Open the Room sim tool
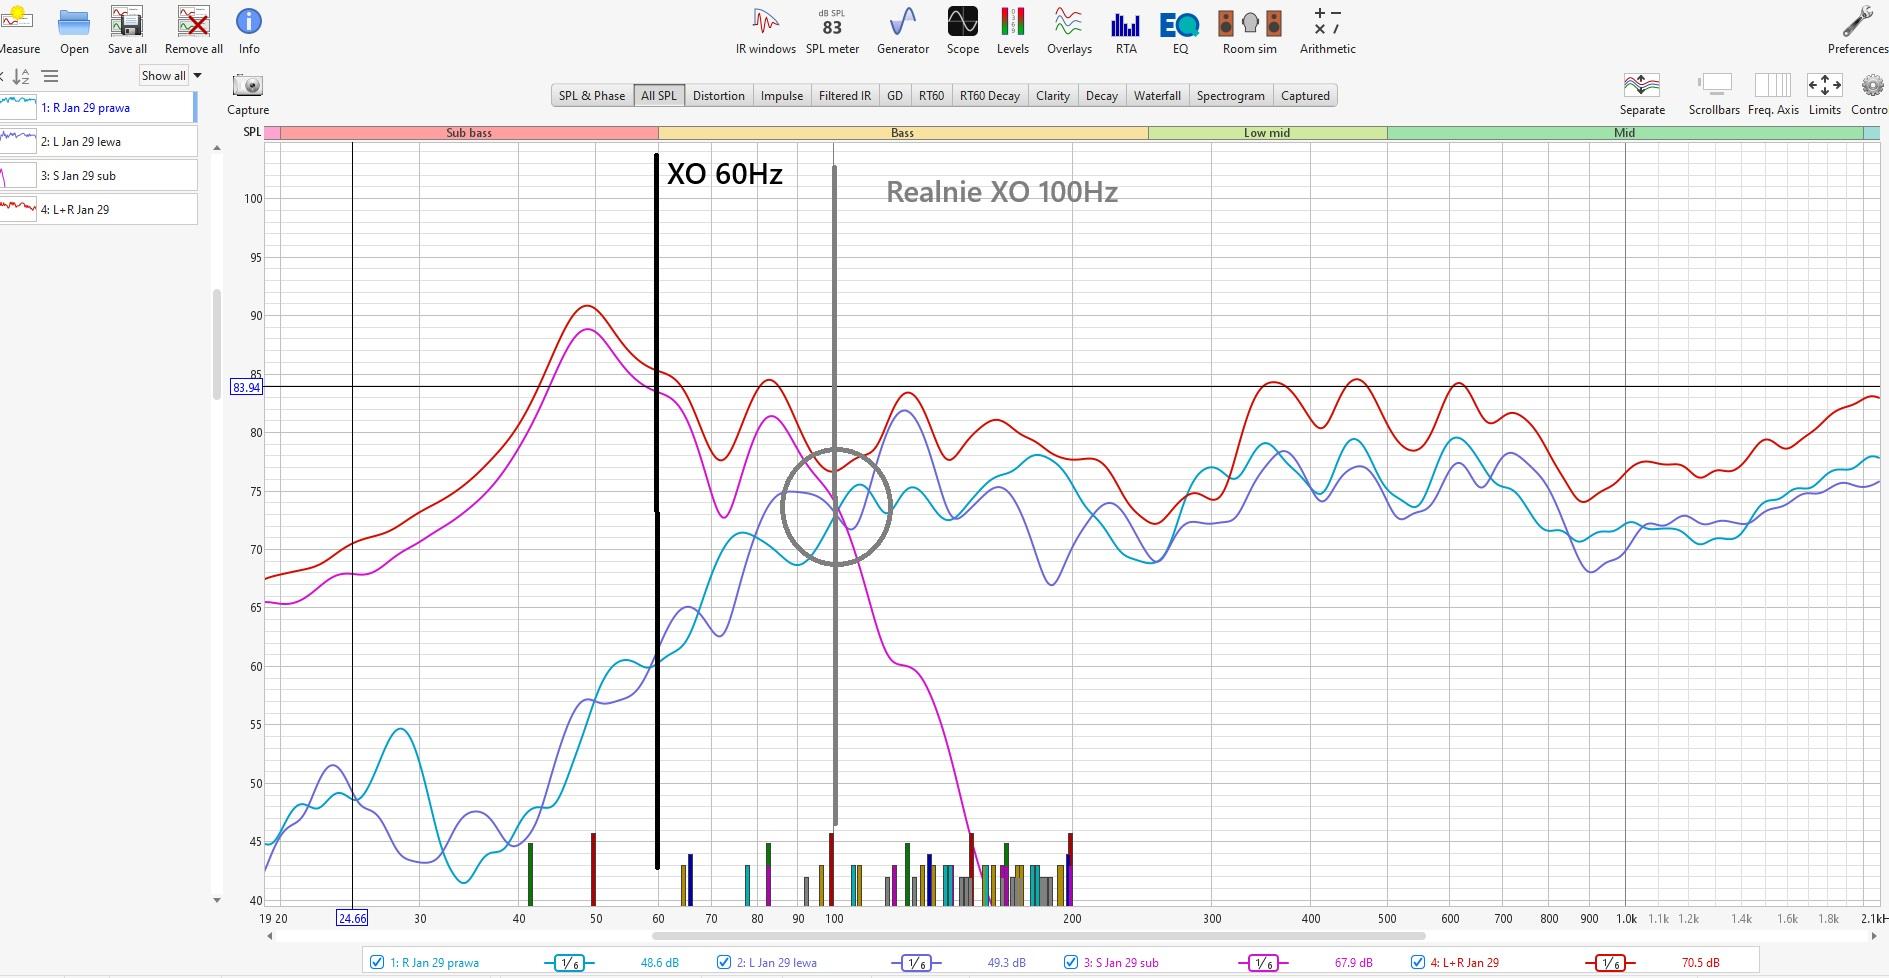 click(1249, 30)
